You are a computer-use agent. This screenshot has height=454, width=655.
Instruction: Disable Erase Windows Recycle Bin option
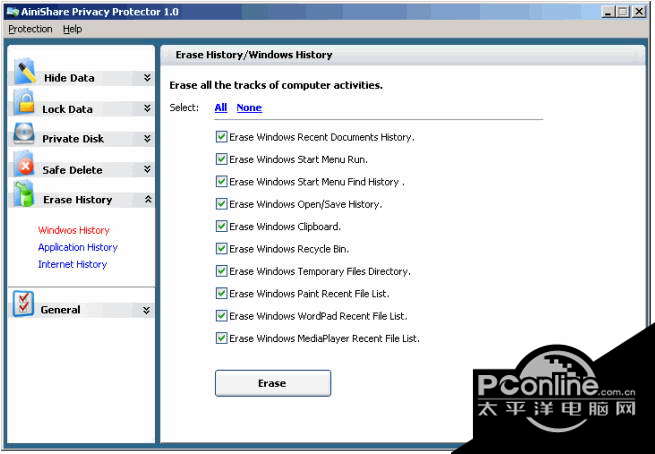[221, 249]
